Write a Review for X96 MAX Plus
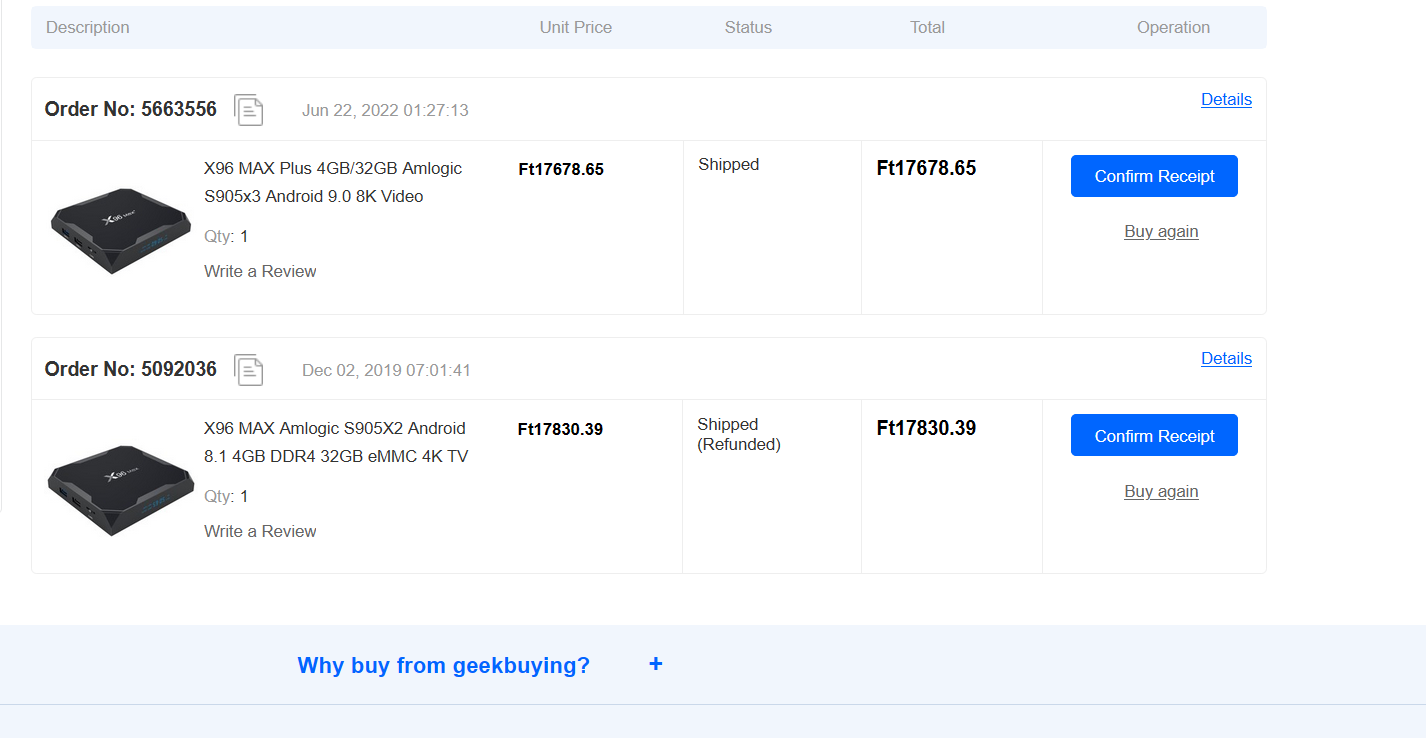 coord(260,271)
